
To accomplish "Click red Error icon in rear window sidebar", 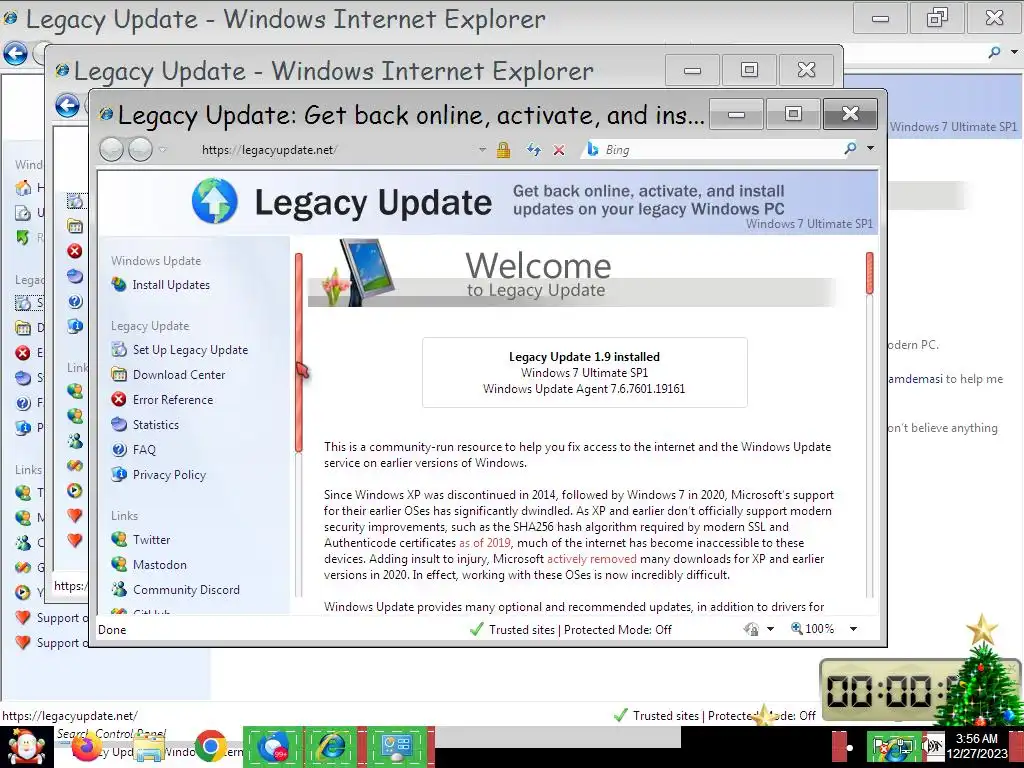I will 23,353.
